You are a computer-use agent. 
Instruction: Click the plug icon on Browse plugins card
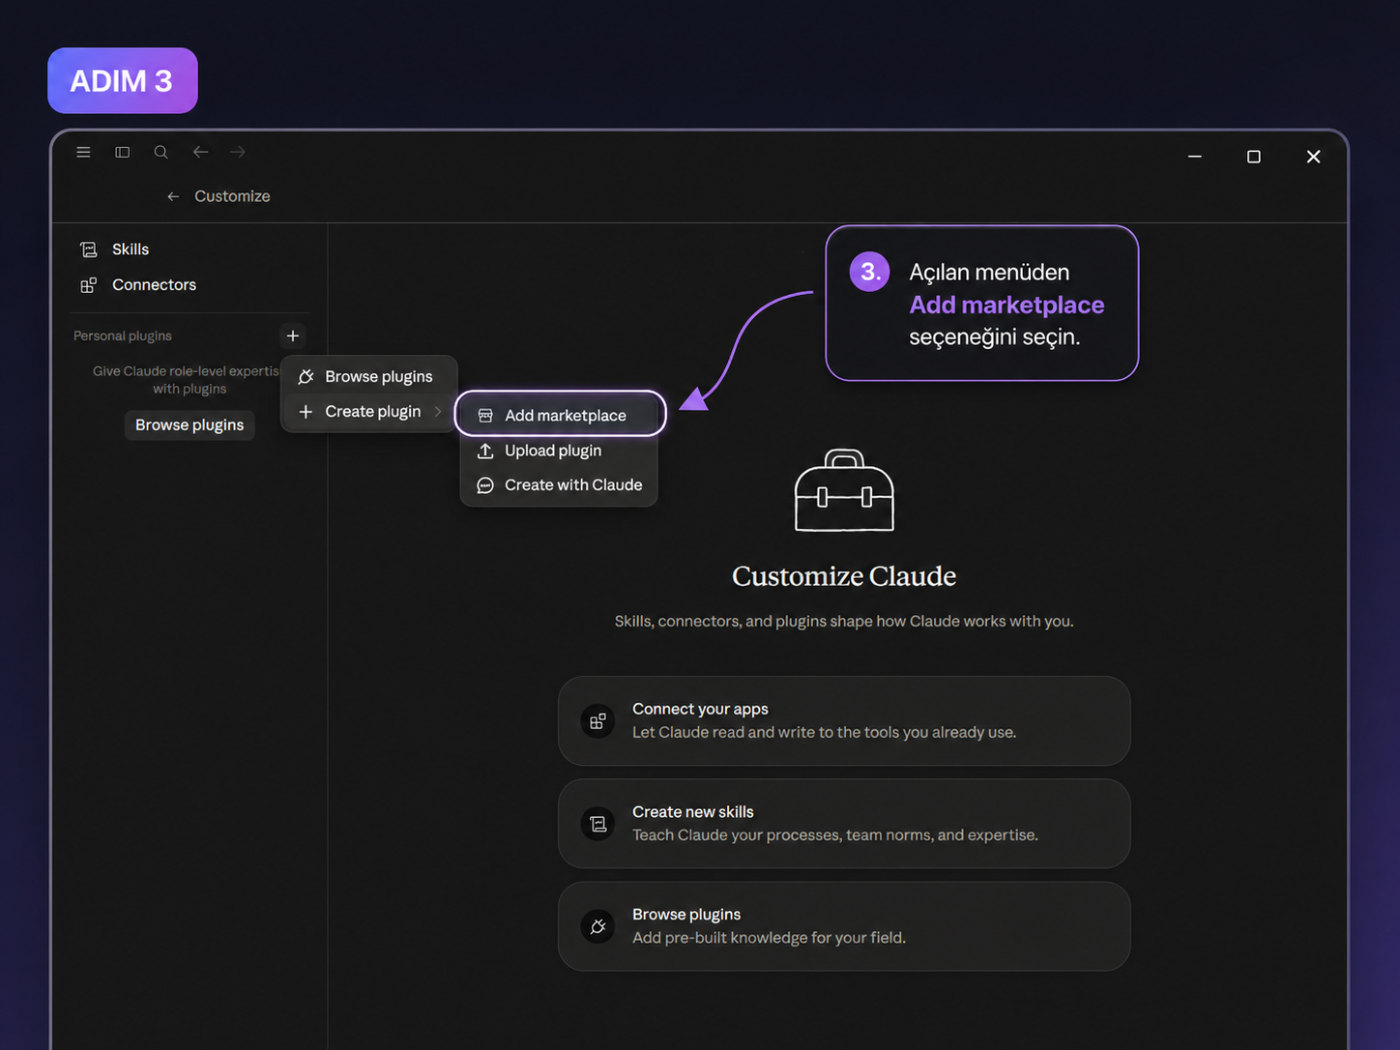click(597, 927)
